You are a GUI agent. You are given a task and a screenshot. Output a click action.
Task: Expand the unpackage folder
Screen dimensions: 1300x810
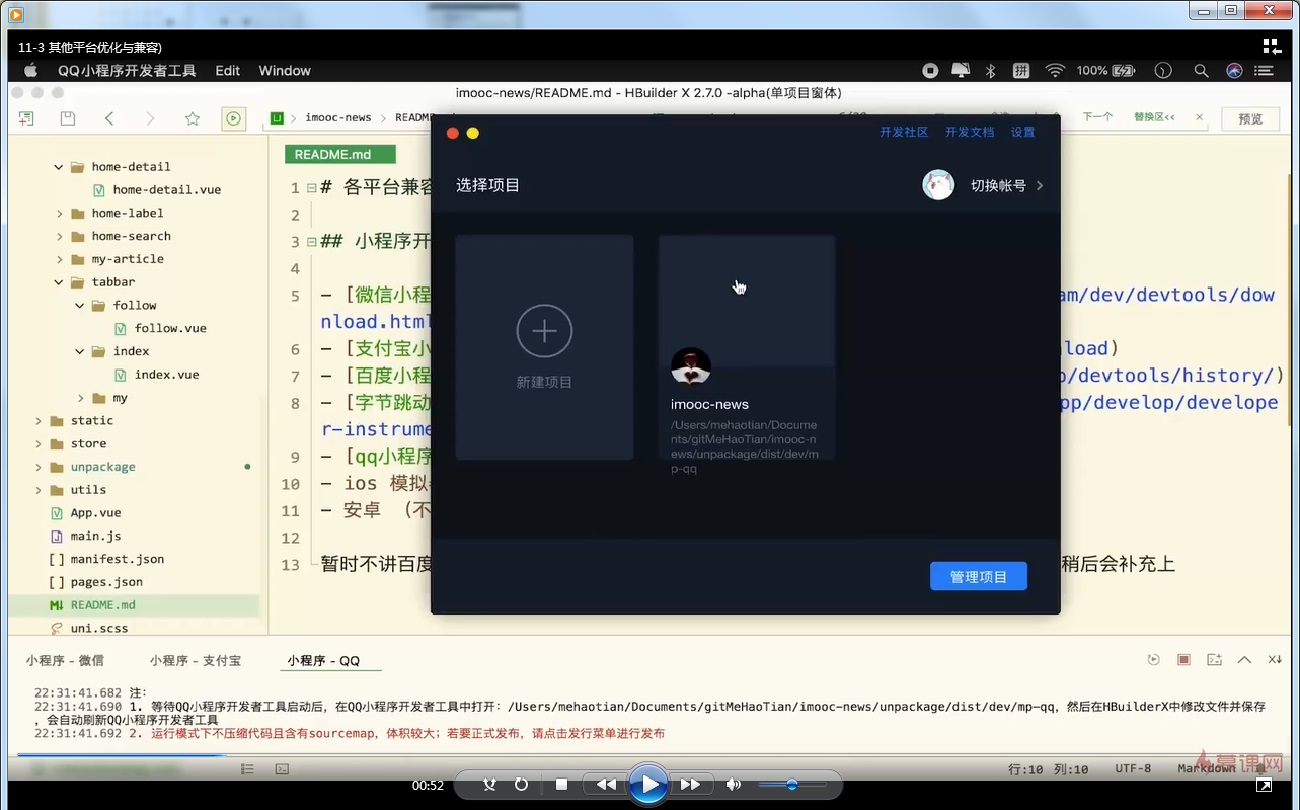point(38,467)
